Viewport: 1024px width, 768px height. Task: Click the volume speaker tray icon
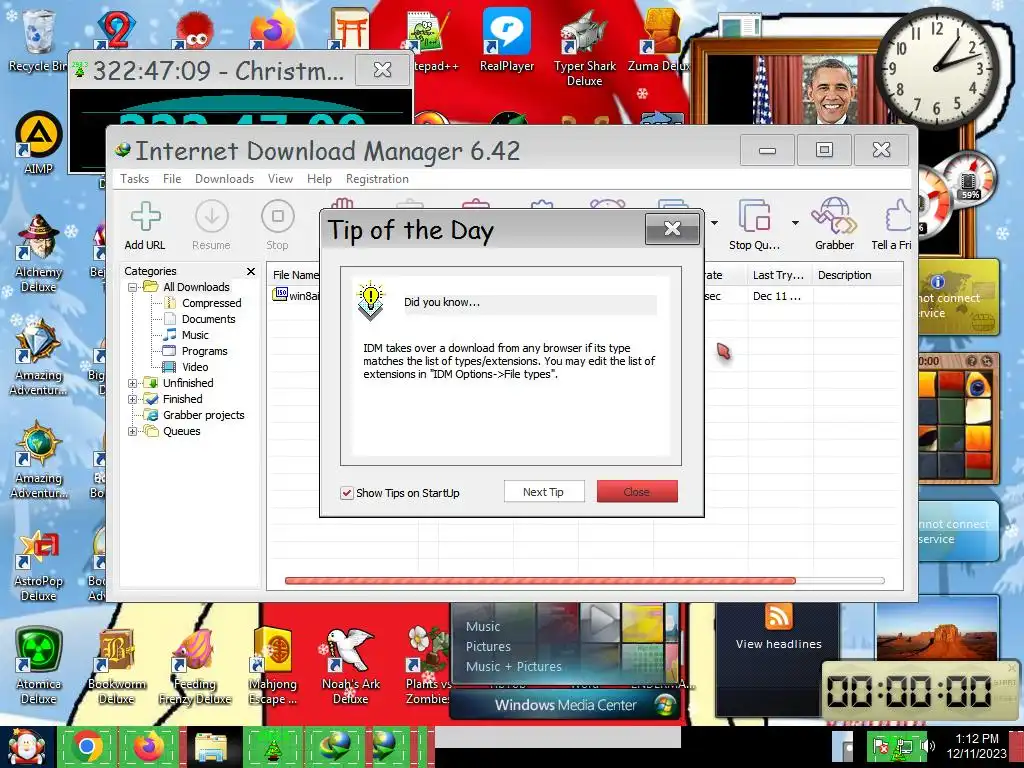point(927,746)
